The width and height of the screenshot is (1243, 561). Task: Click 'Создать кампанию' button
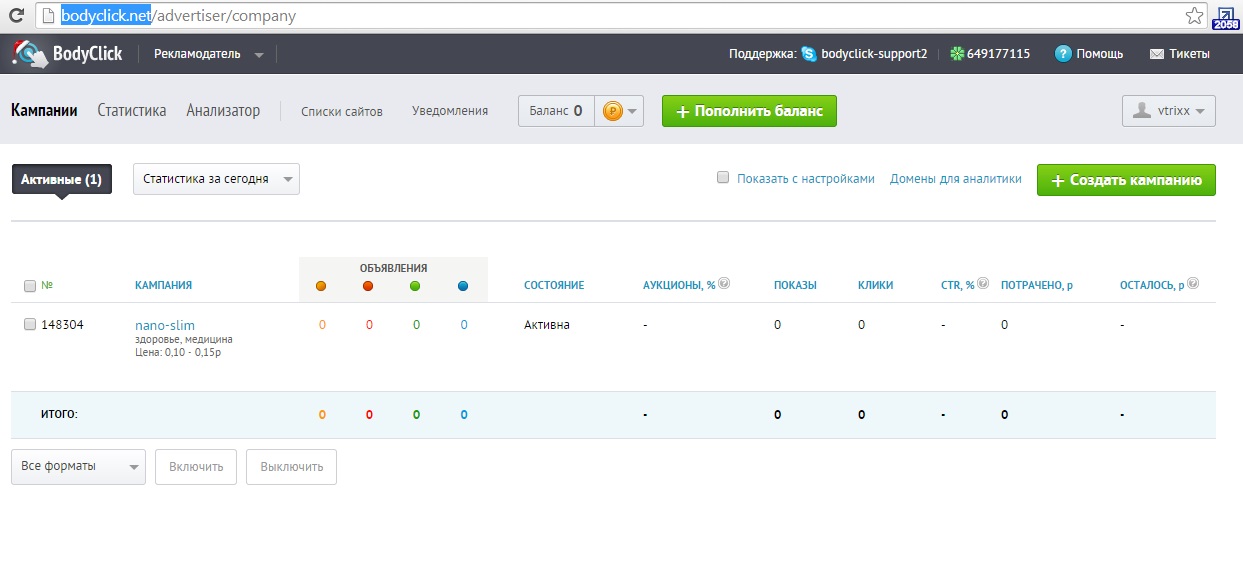(1126, 180)
